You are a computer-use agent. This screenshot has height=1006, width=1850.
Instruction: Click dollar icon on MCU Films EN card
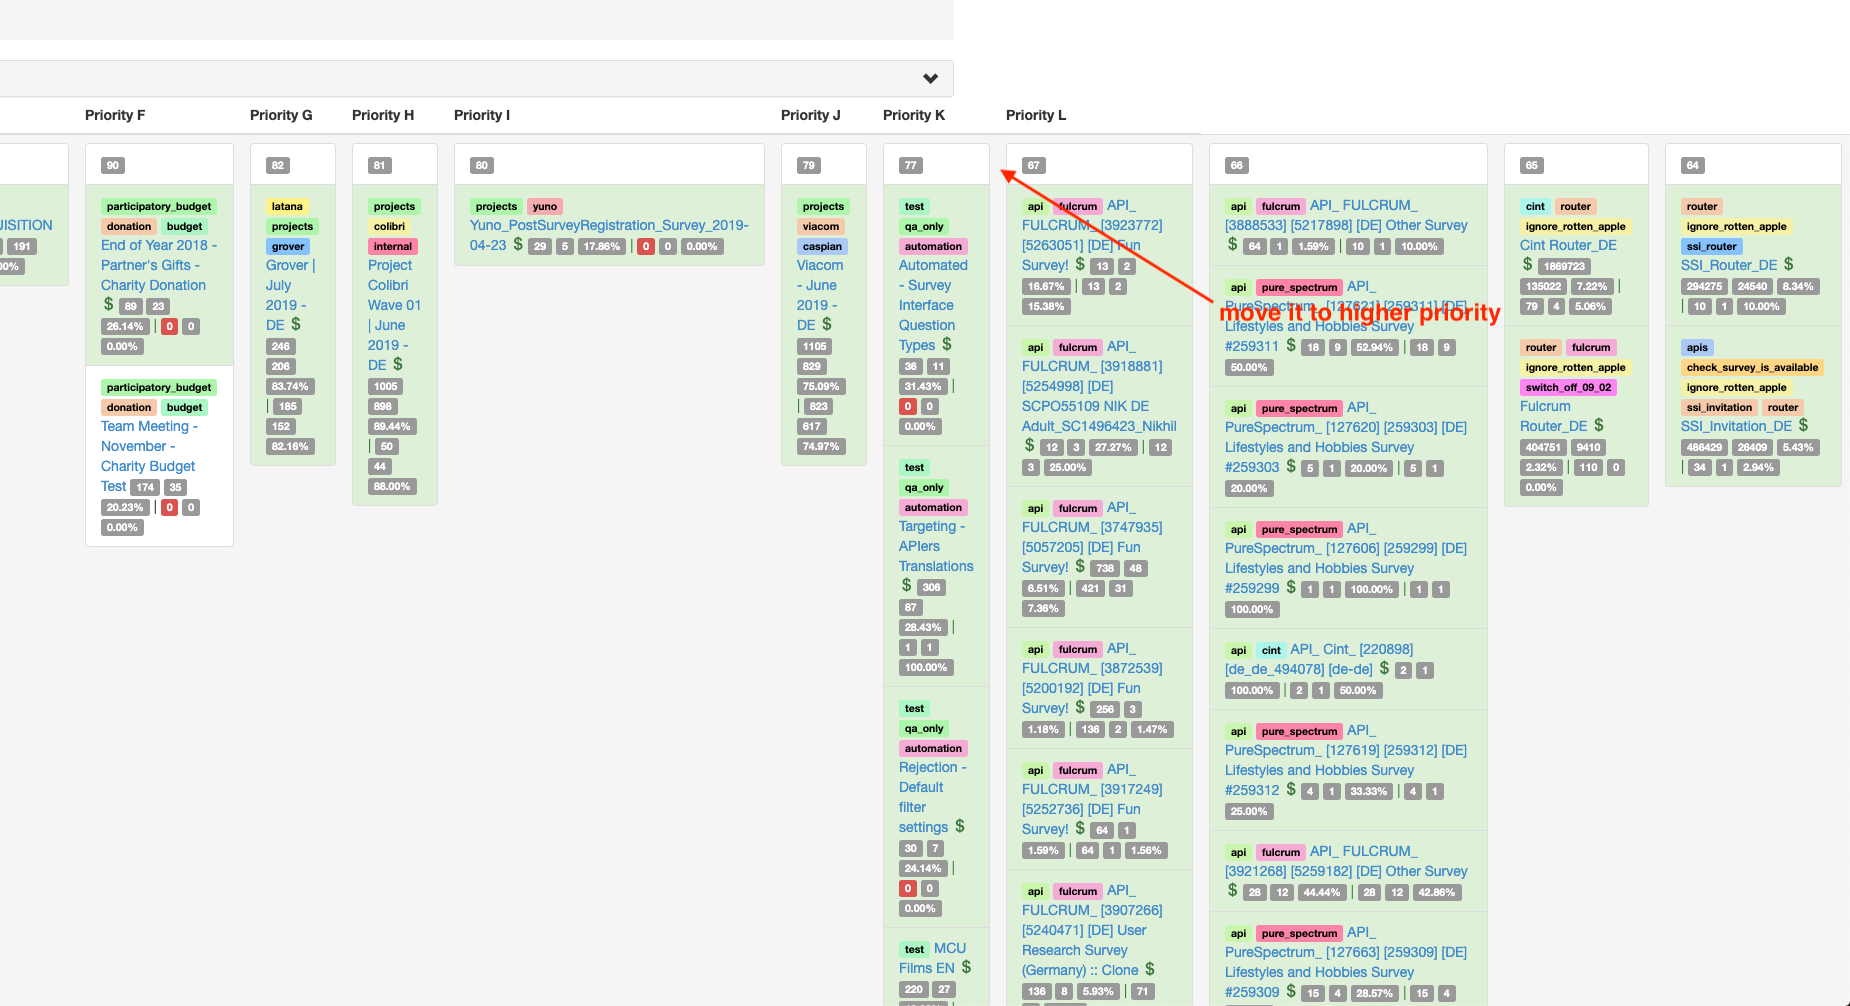[x=966, y=967]
